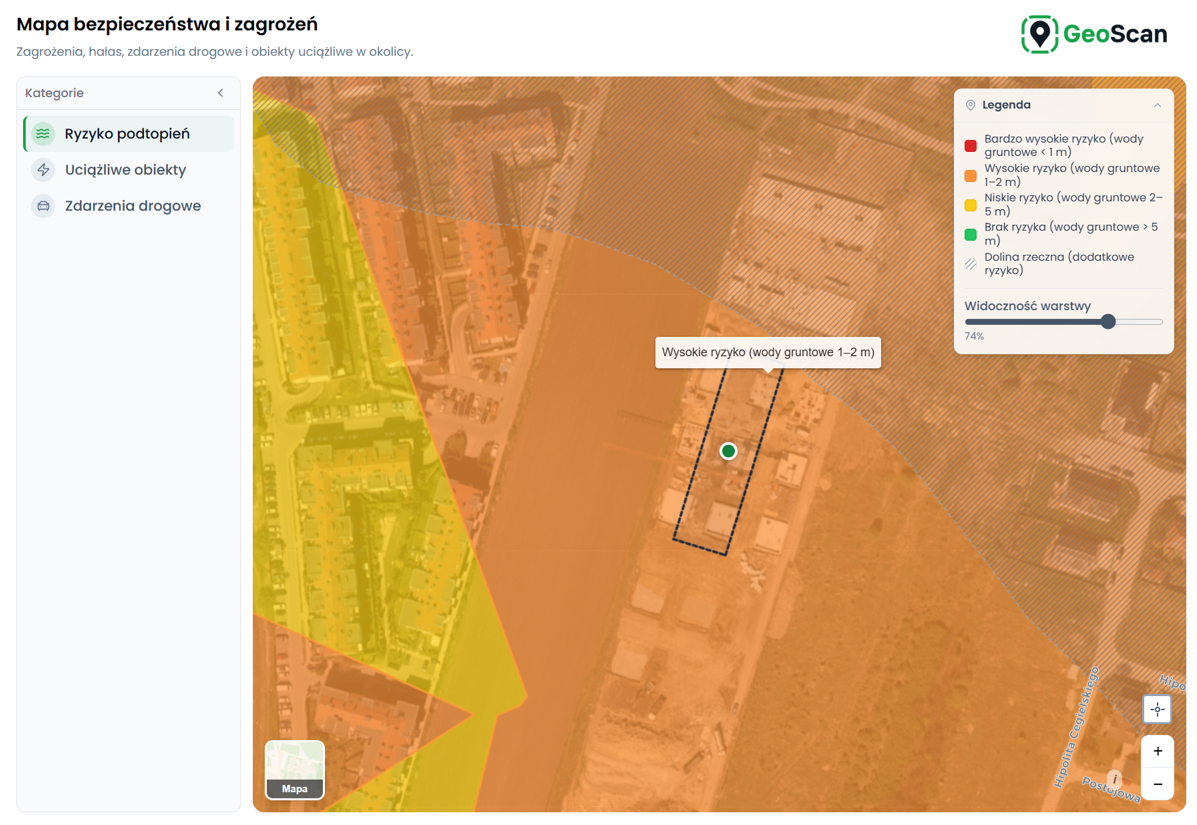1197x825 pixels.
Task: Click the red very high risk swatch
Action: tap(970, 146)
